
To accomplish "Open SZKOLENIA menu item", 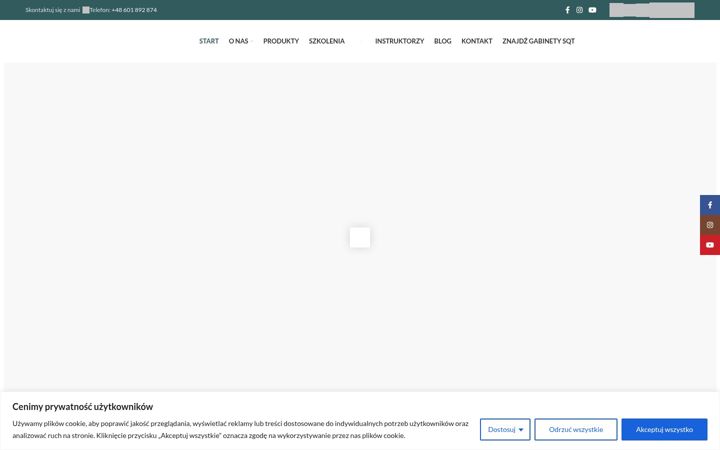I will tap(326, 41).
